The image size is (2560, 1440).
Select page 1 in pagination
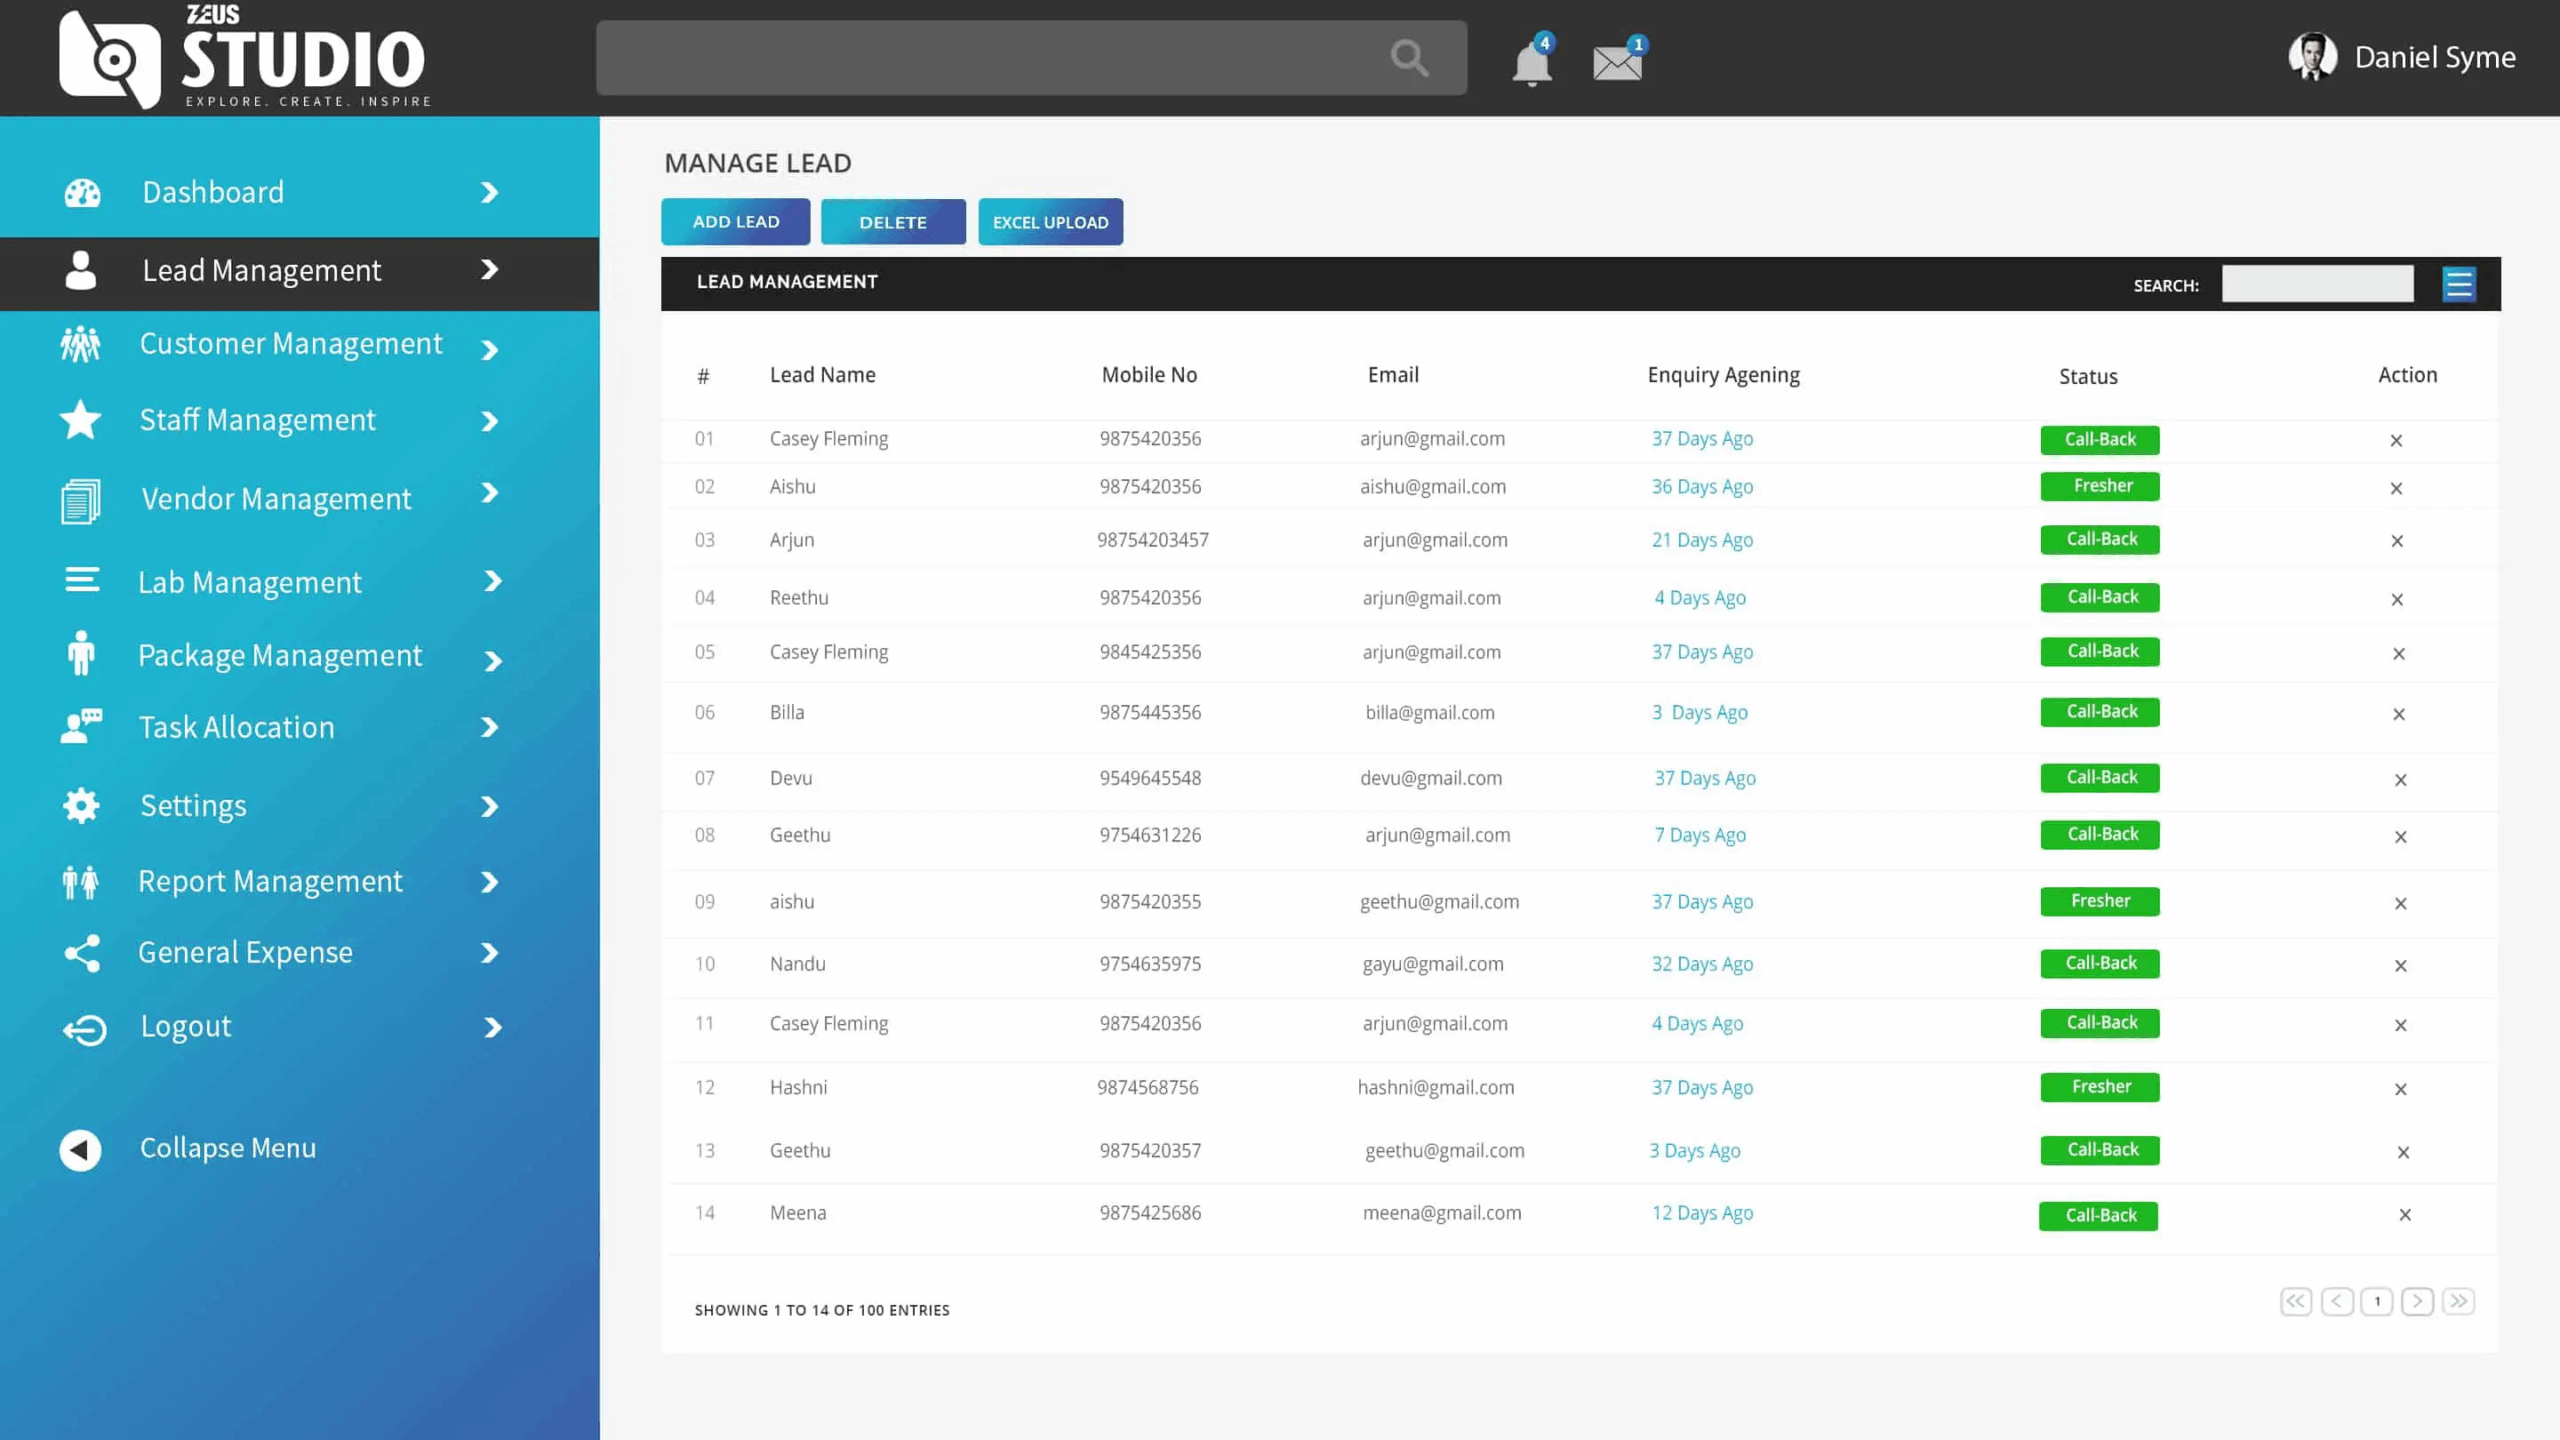pos(2377,1301)
